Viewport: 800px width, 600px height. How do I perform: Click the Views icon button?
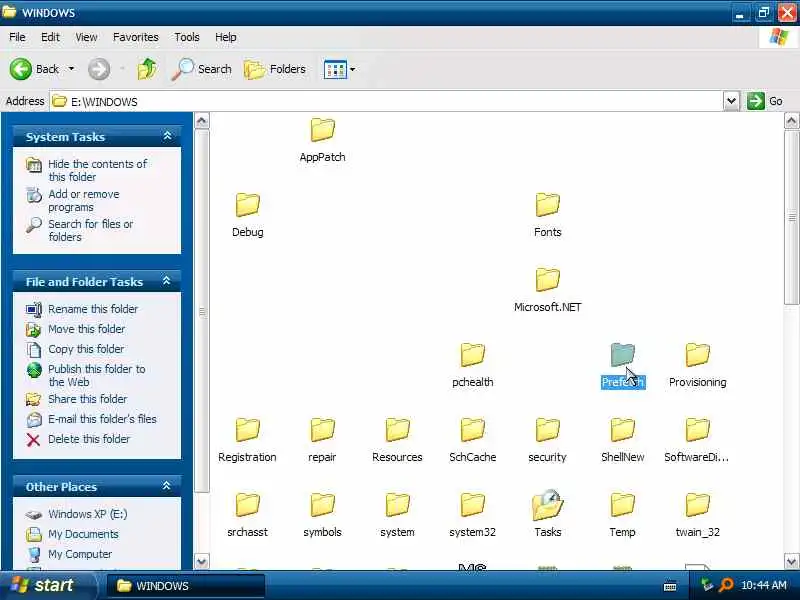pos(335,69)
